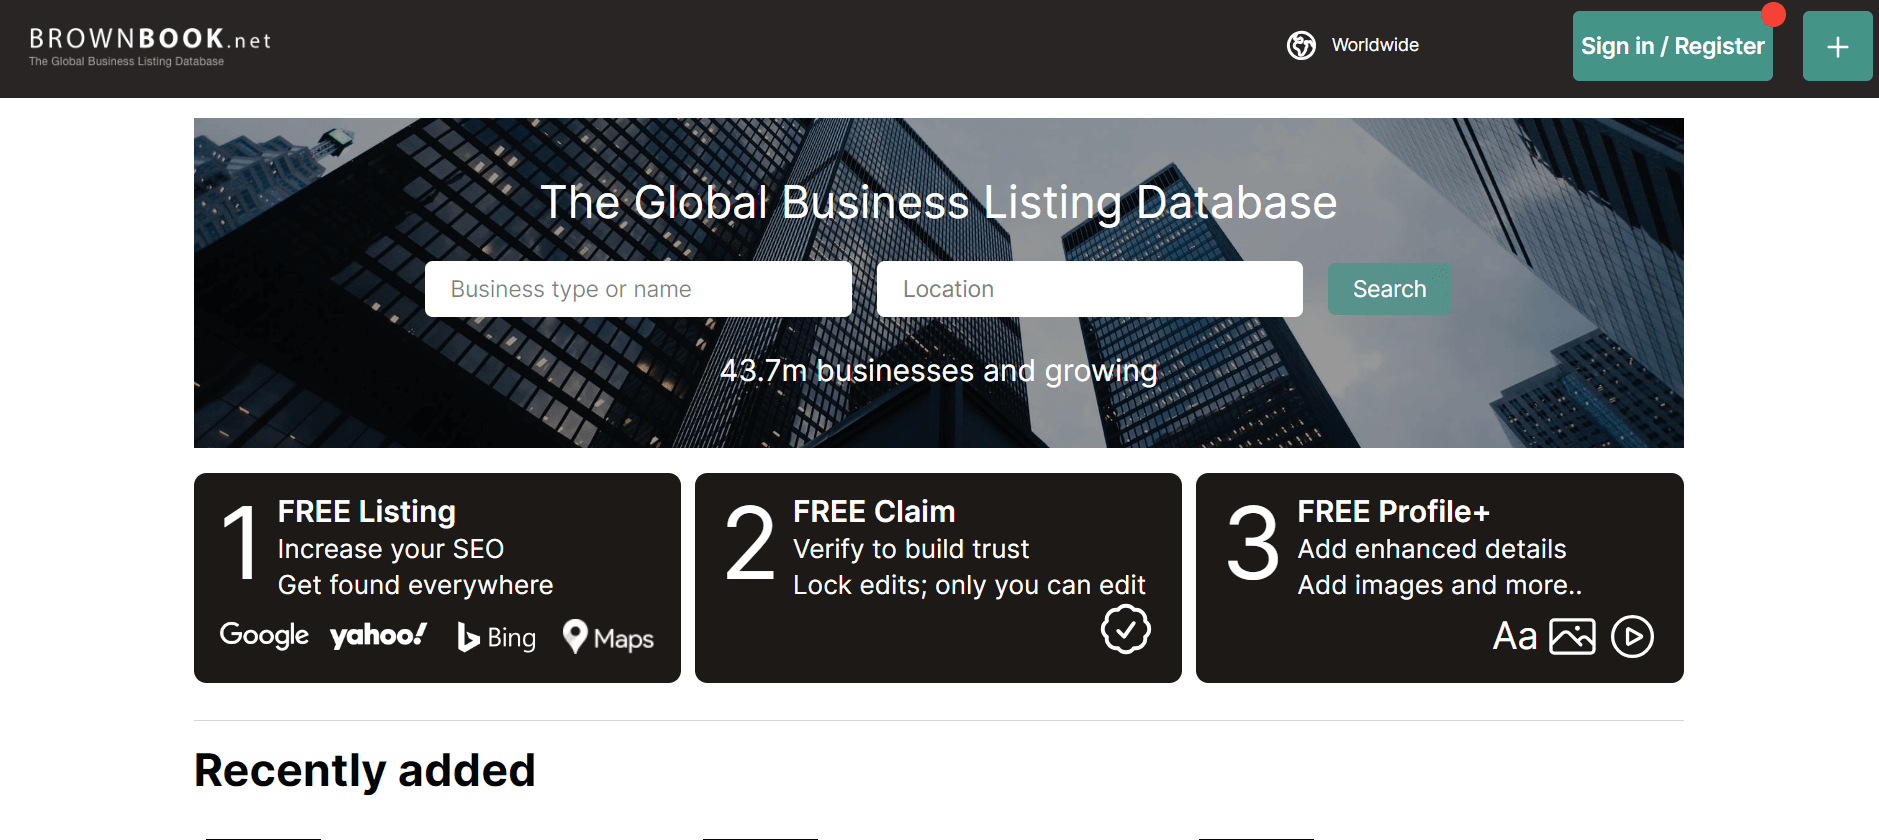This screenshot has height=840, width=1879.
Task: Select the FREE Profile+ card
Action: [x=1440, y=578]
